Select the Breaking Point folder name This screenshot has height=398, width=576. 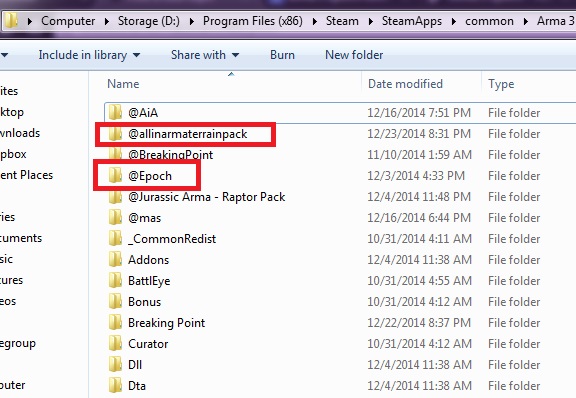pyautogui.click(x=166, y=323)
